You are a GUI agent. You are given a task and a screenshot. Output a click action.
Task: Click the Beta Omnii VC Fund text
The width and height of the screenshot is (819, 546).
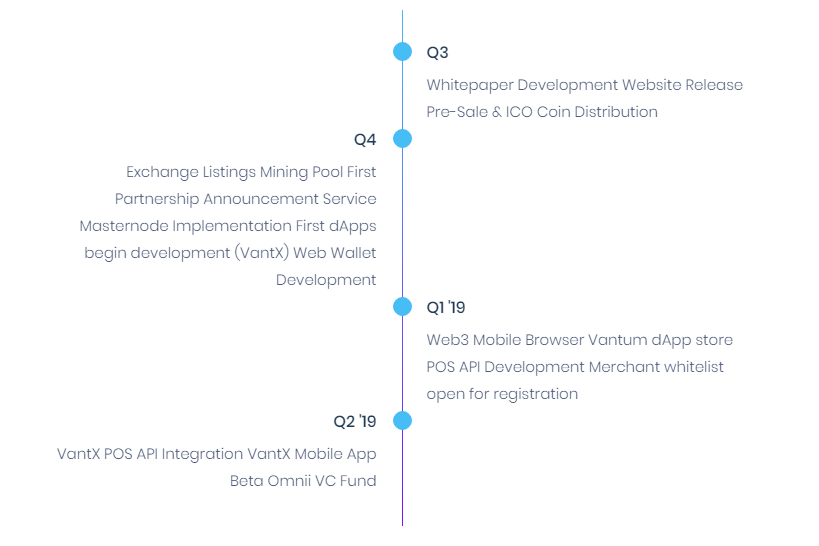click(303, 481)
